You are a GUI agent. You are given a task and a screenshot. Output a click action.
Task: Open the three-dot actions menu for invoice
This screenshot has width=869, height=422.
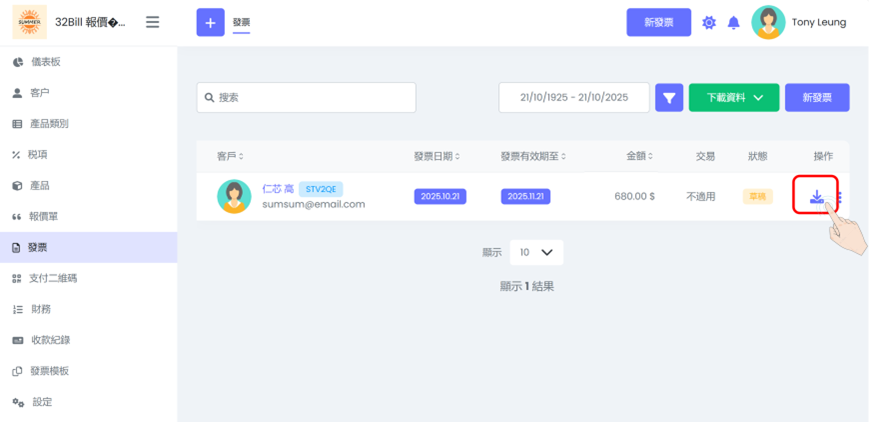click(839, 197)
